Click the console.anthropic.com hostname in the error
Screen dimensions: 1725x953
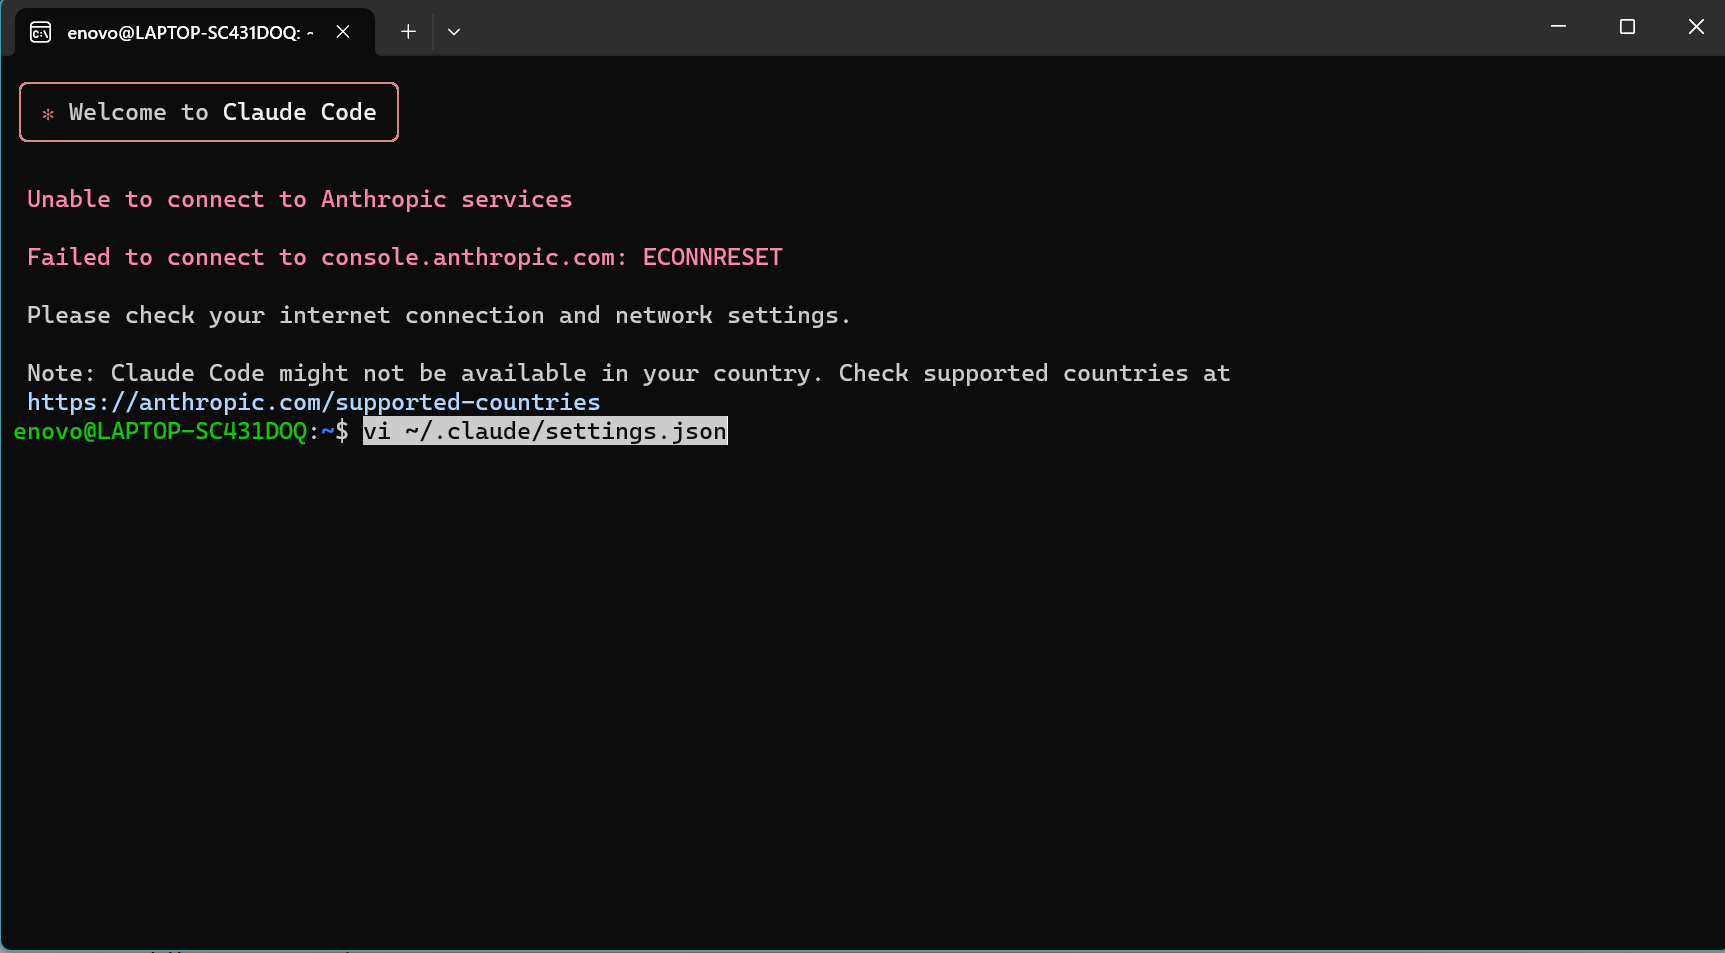(467, 257)
